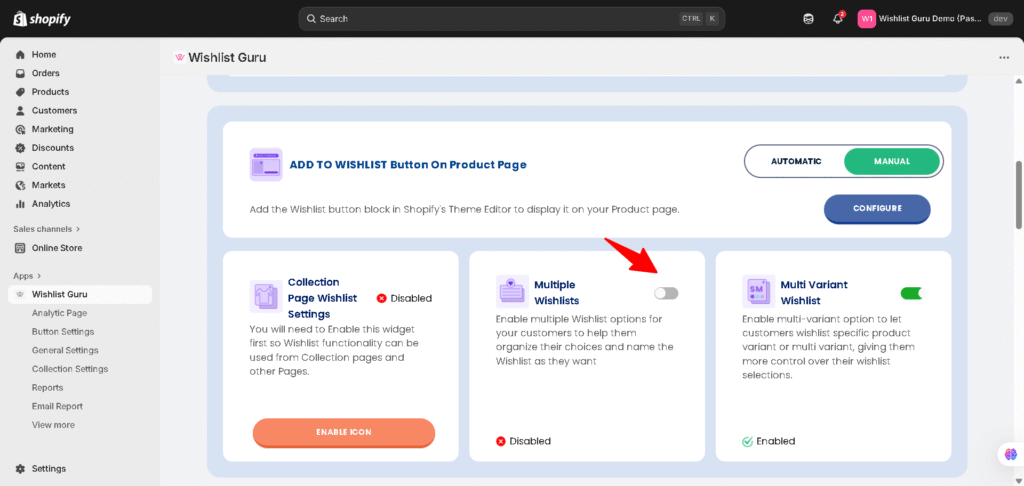Click the Settings gear icon

tap(20, 469)
